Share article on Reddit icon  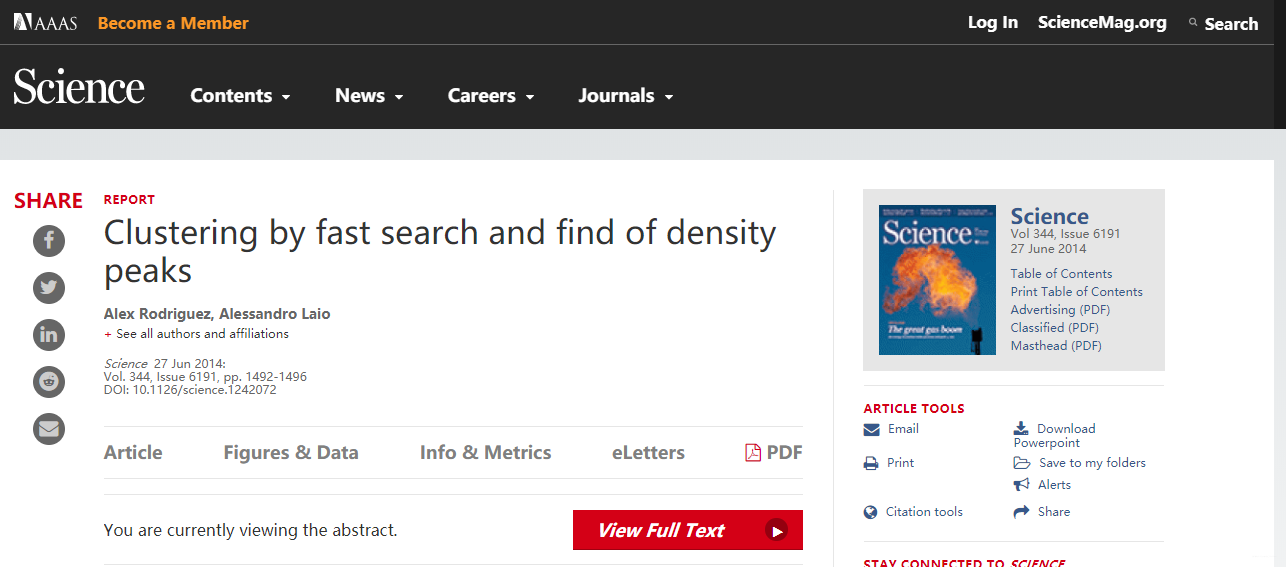[x=49, y=382]
